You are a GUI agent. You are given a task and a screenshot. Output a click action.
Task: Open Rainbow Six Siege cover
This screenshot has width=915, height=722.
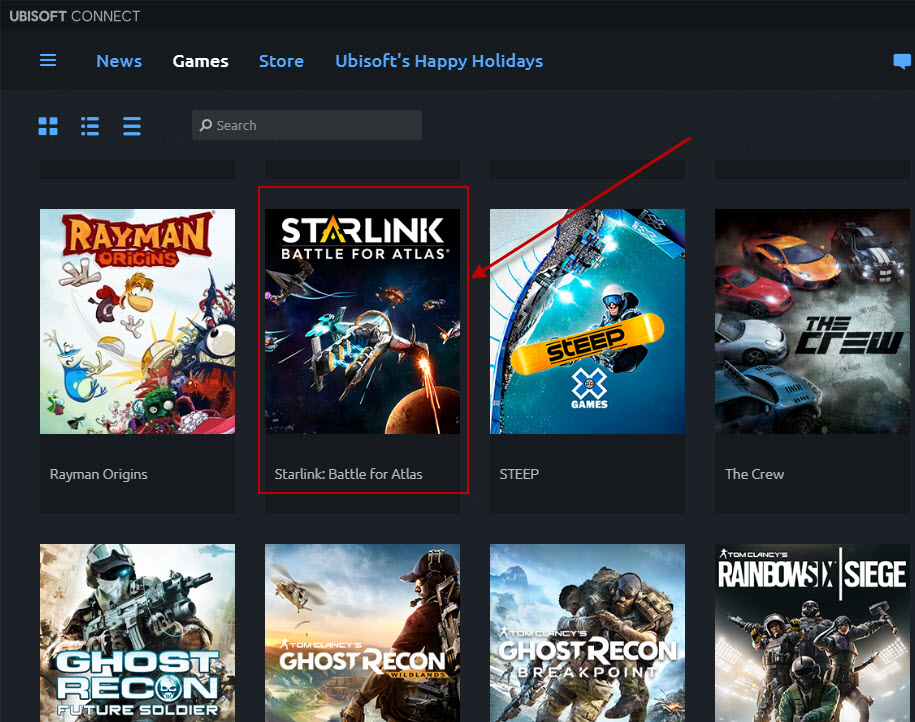point(812,633)
